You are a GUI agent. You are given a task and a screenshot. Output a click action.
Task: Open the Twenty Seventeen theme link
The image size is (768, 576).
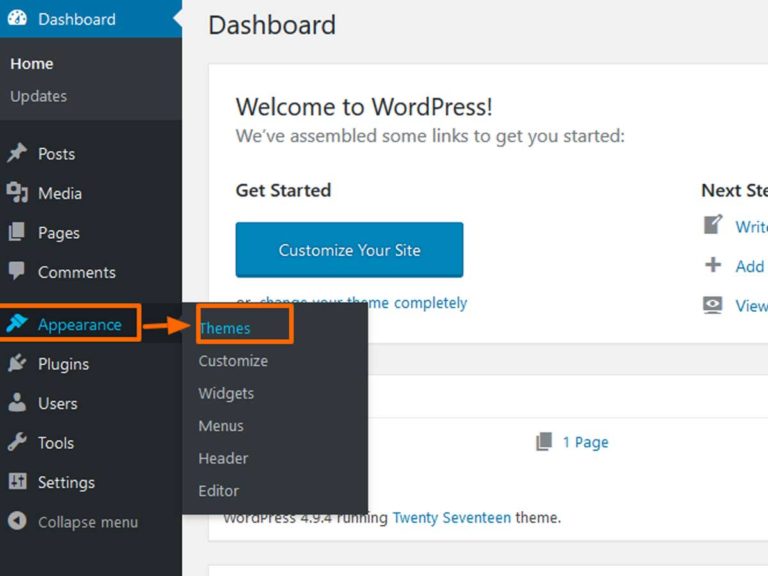(452, 518)
